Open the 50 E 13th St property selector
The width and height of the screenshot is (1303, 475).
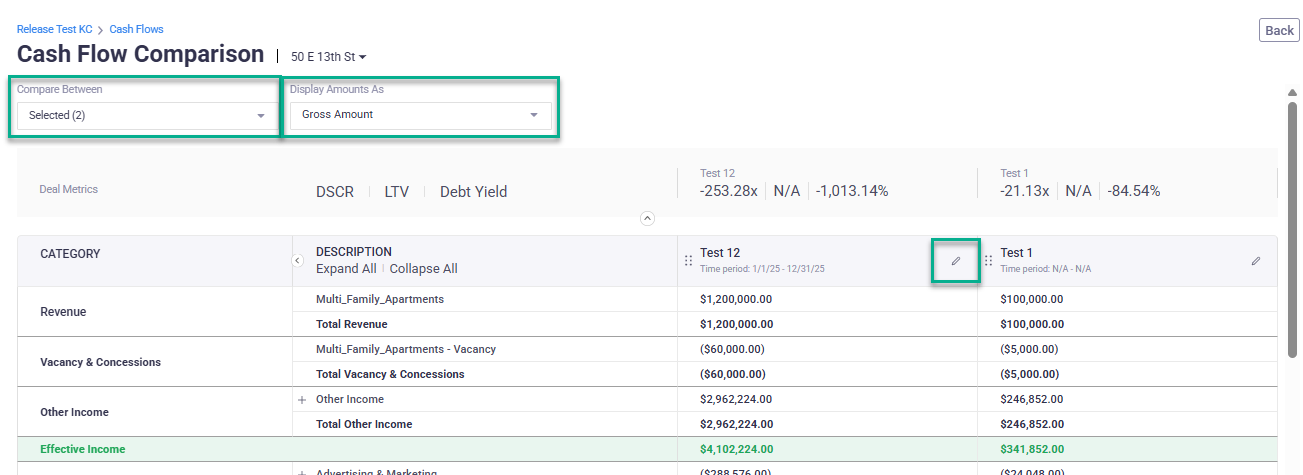(x=328, y=57)
